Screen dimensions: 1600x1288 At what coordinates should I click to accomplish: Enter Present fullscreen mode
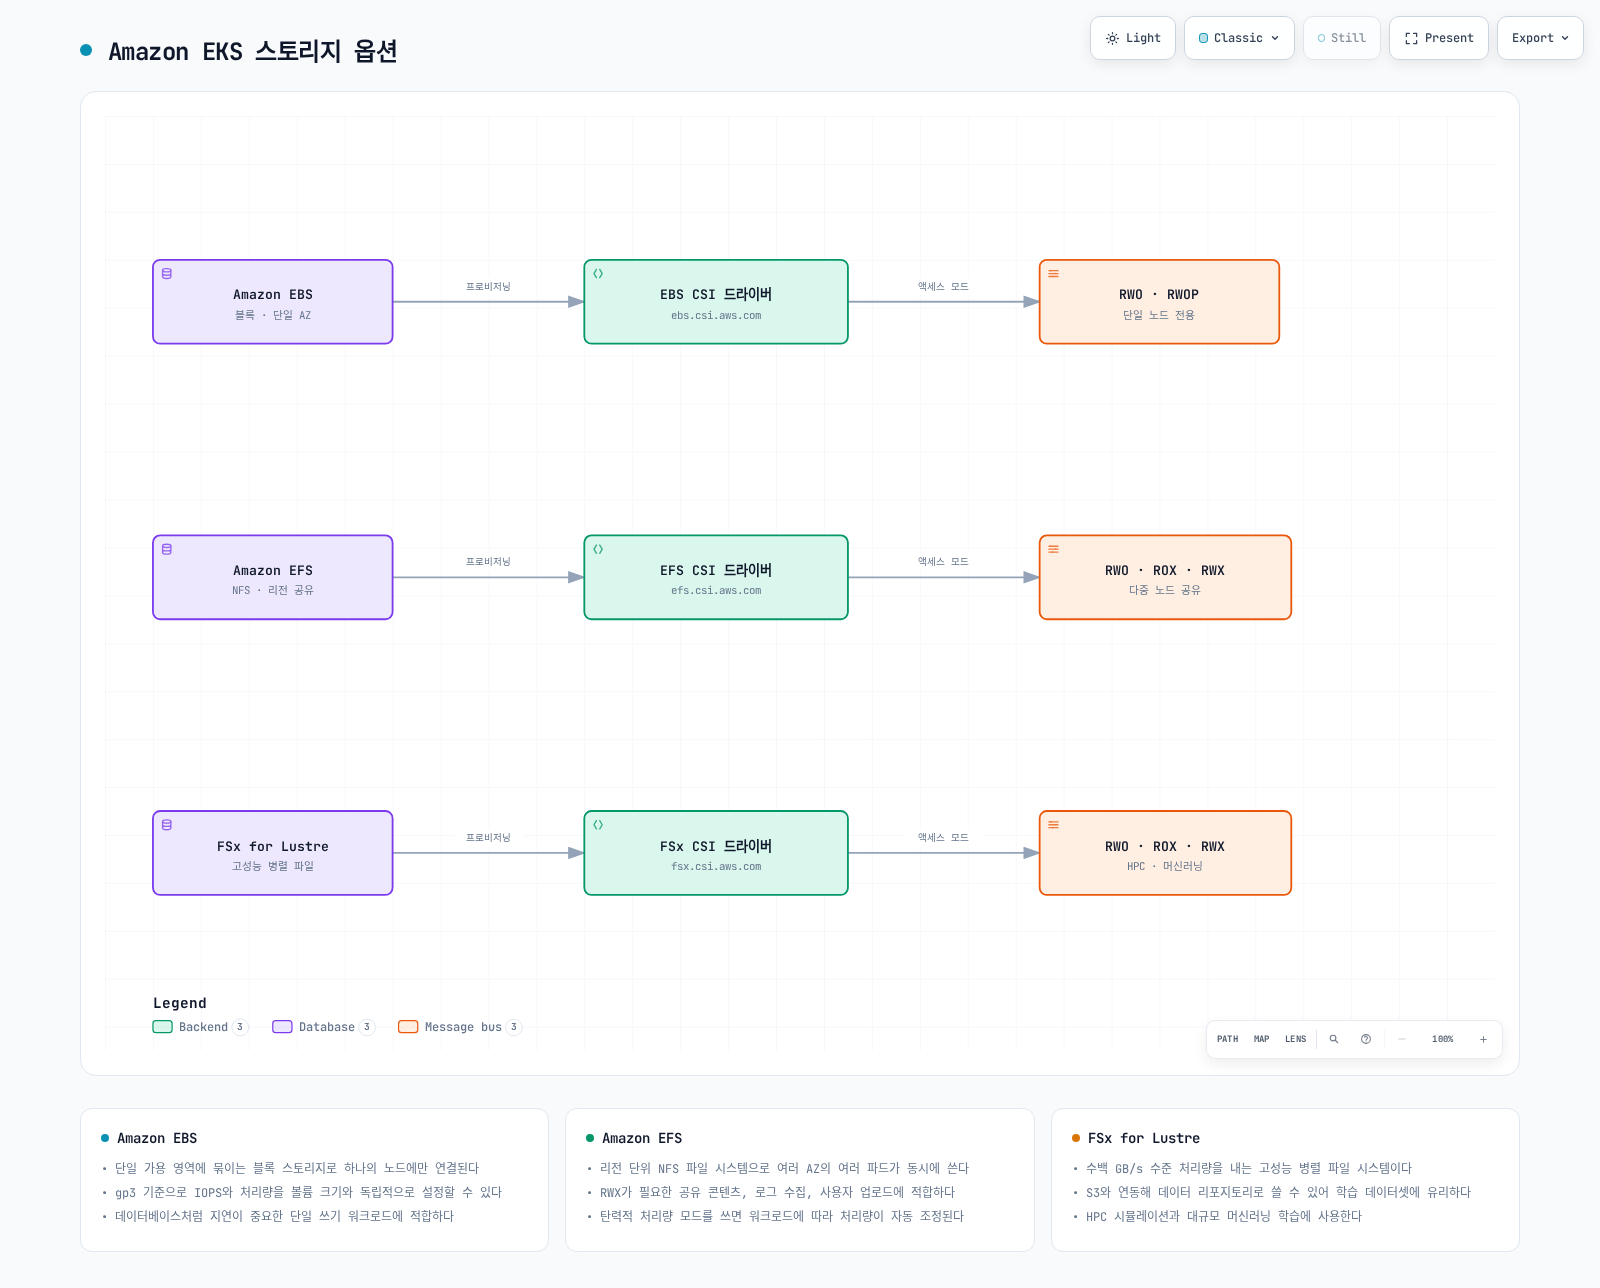coord(1439,38)
